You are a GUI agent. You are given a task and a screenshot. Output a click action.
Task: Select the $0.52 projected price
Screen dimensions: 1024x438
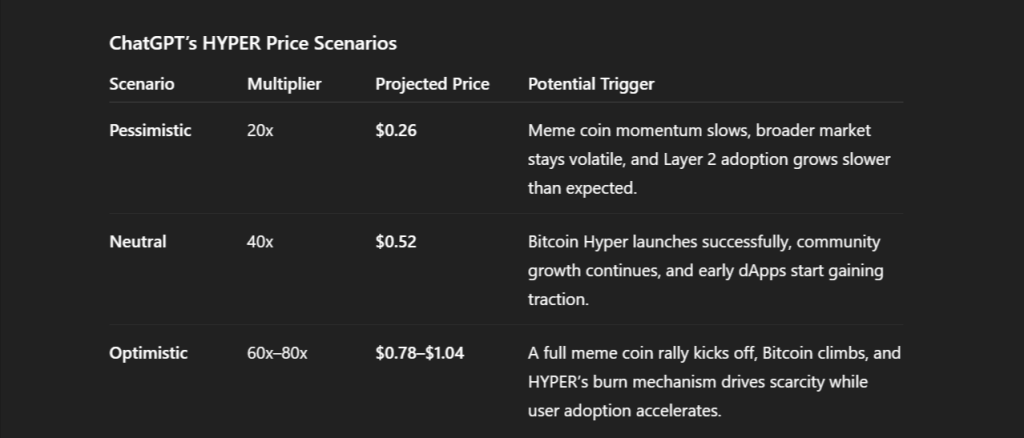point(396,242)
